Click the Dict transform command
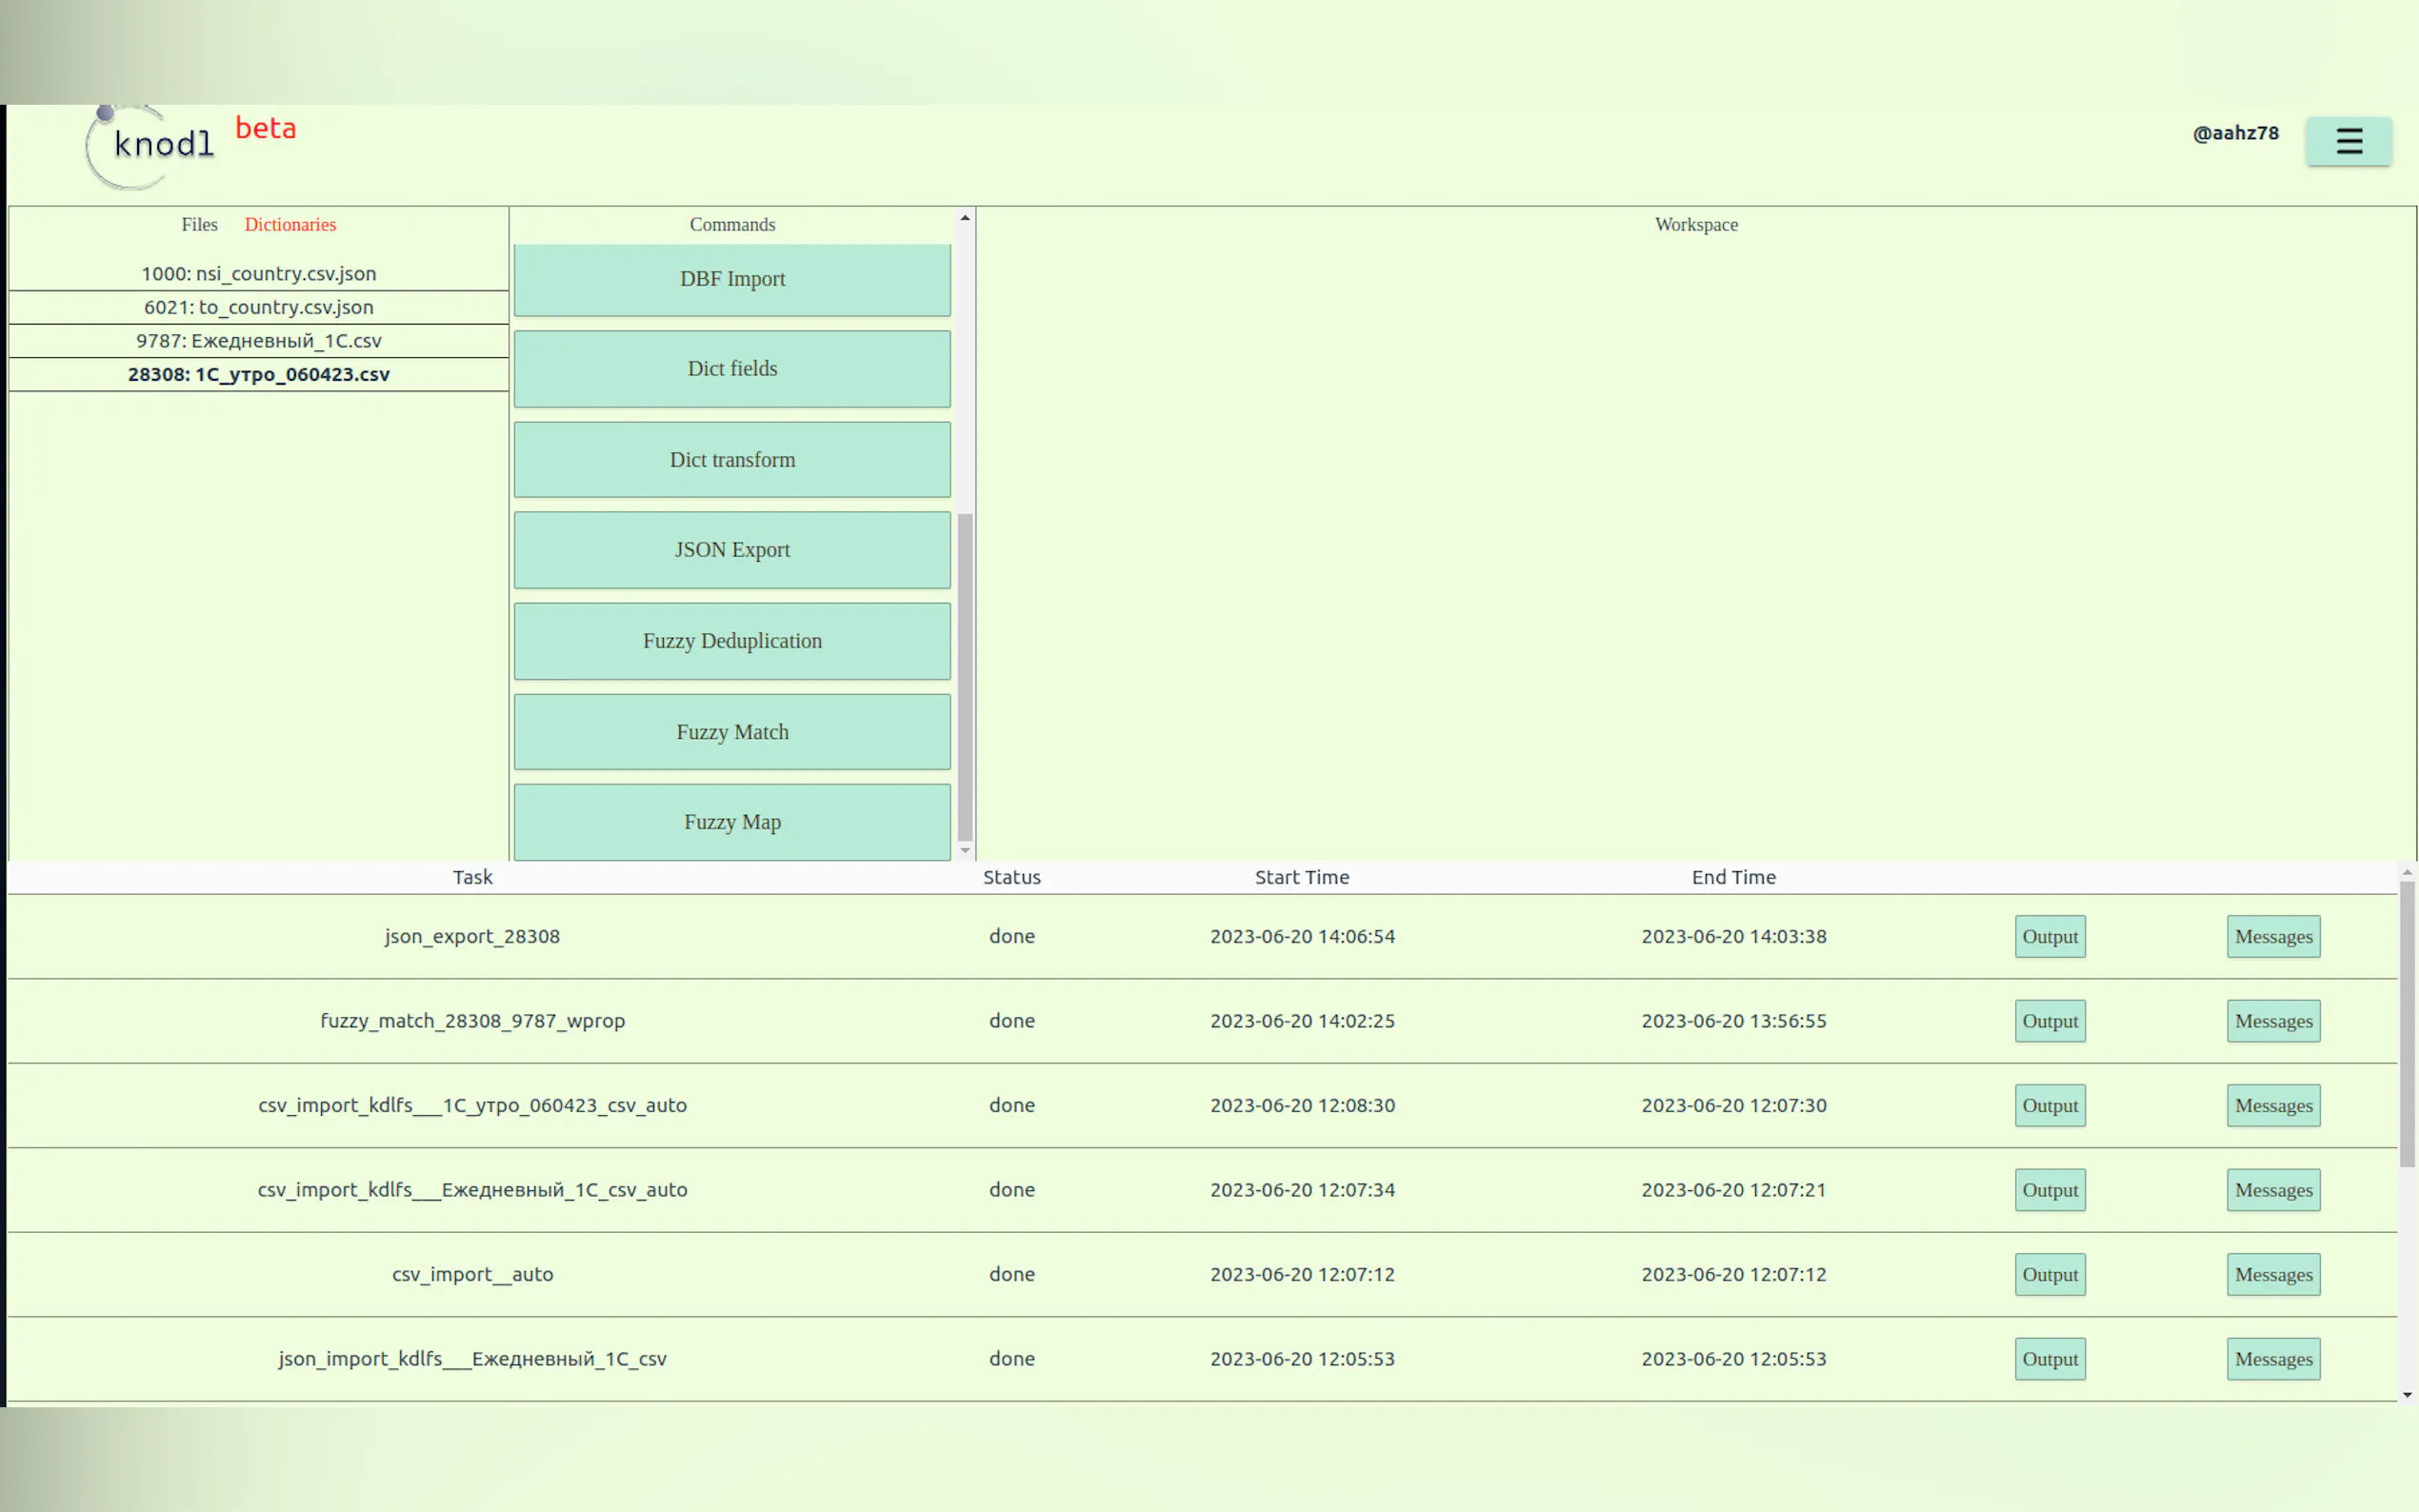 [x=732, y=459]
